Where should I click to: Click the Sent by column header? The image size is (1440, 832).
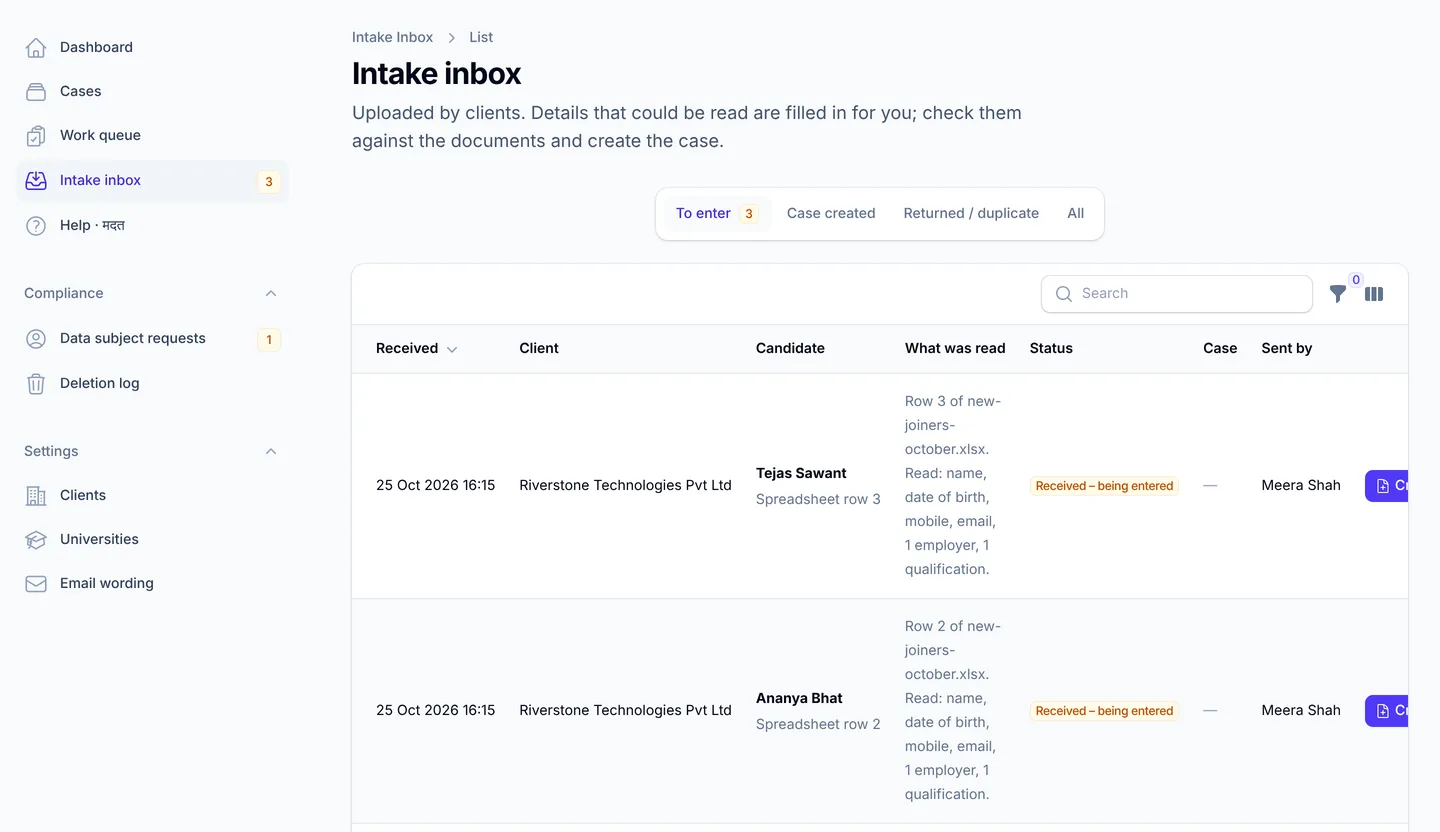[x=1287, y=348]
